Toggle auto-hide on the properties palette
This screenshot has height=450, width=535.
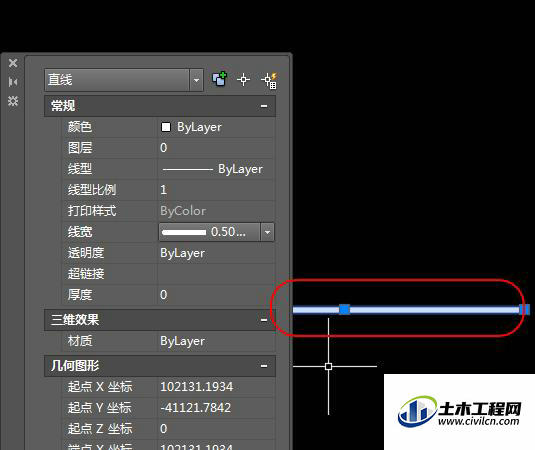point(13,82)
